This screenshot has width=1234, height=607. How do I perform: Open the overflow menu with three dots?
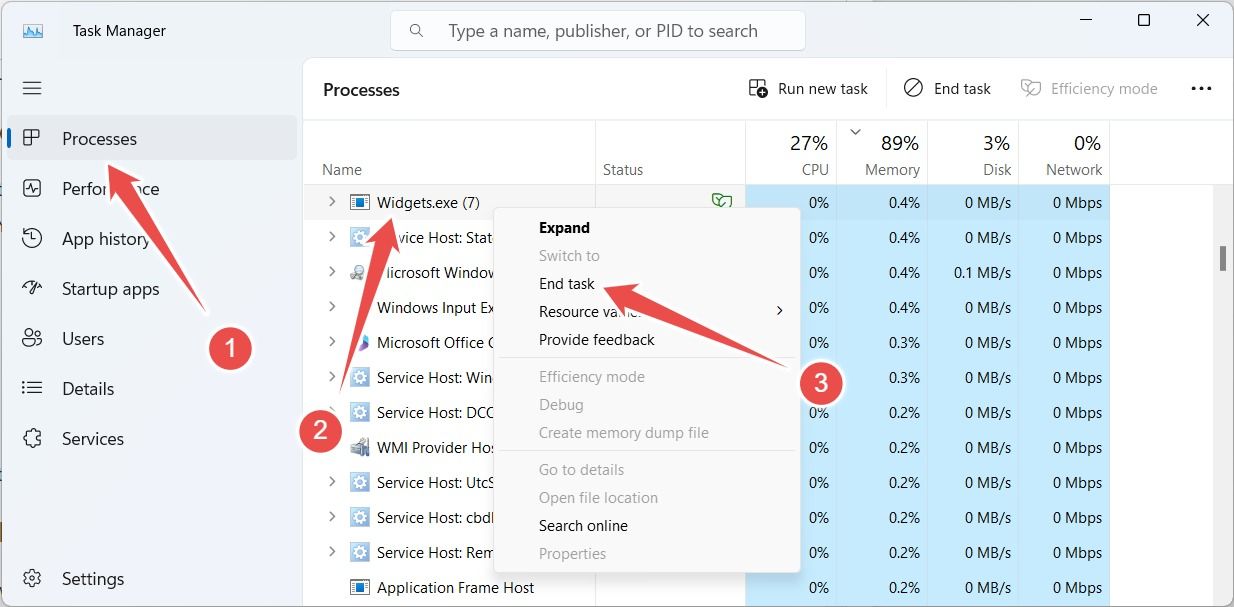click(1200, 88)
